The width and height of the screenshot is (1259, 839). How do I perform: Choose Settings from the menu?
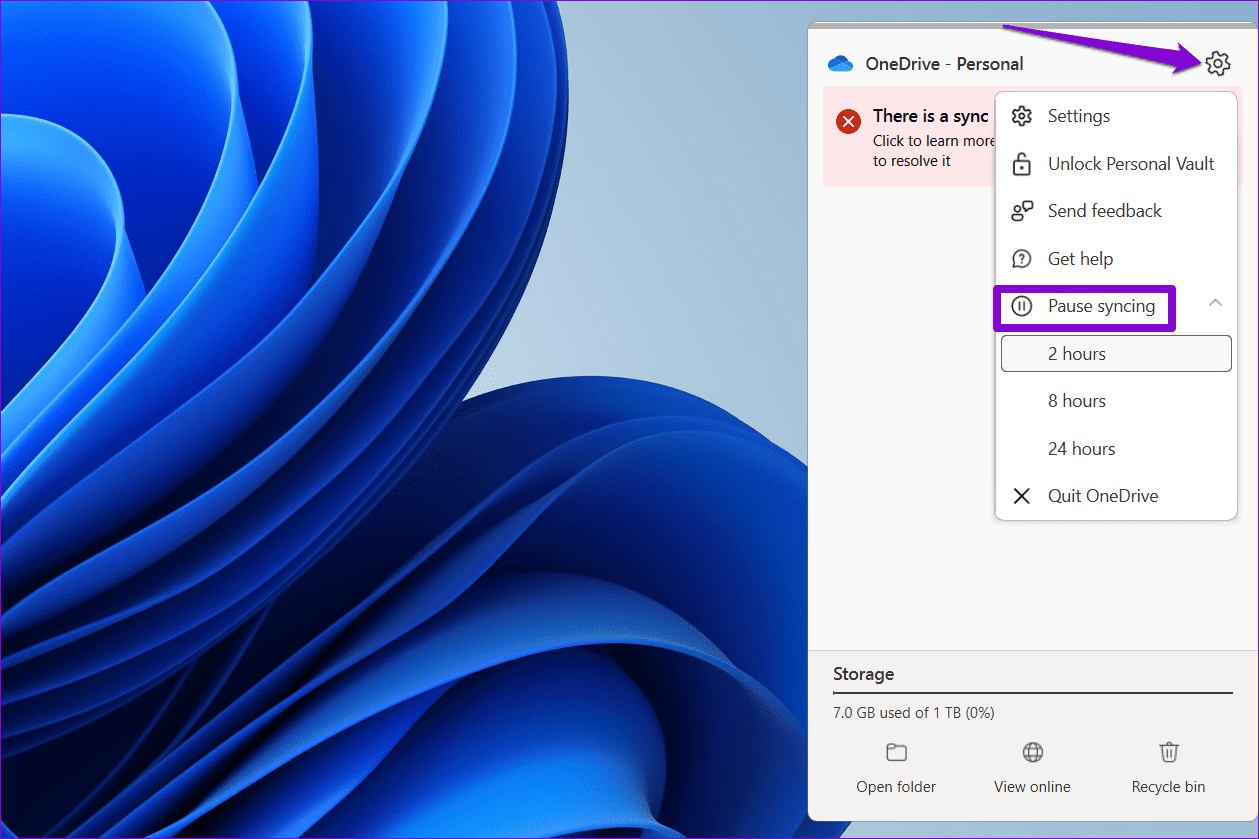[1116, 116]
